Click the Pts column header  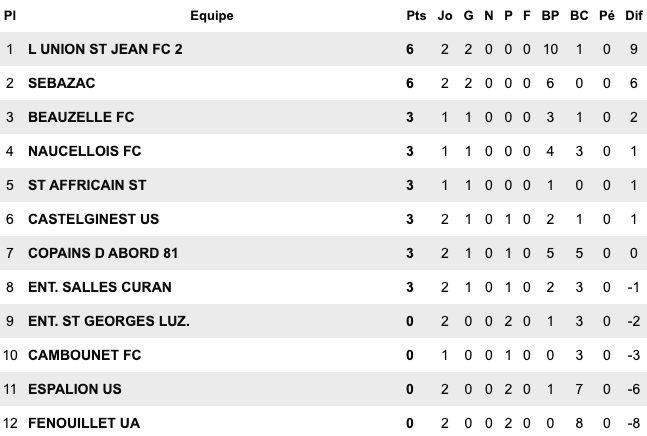tap(416, 15)
